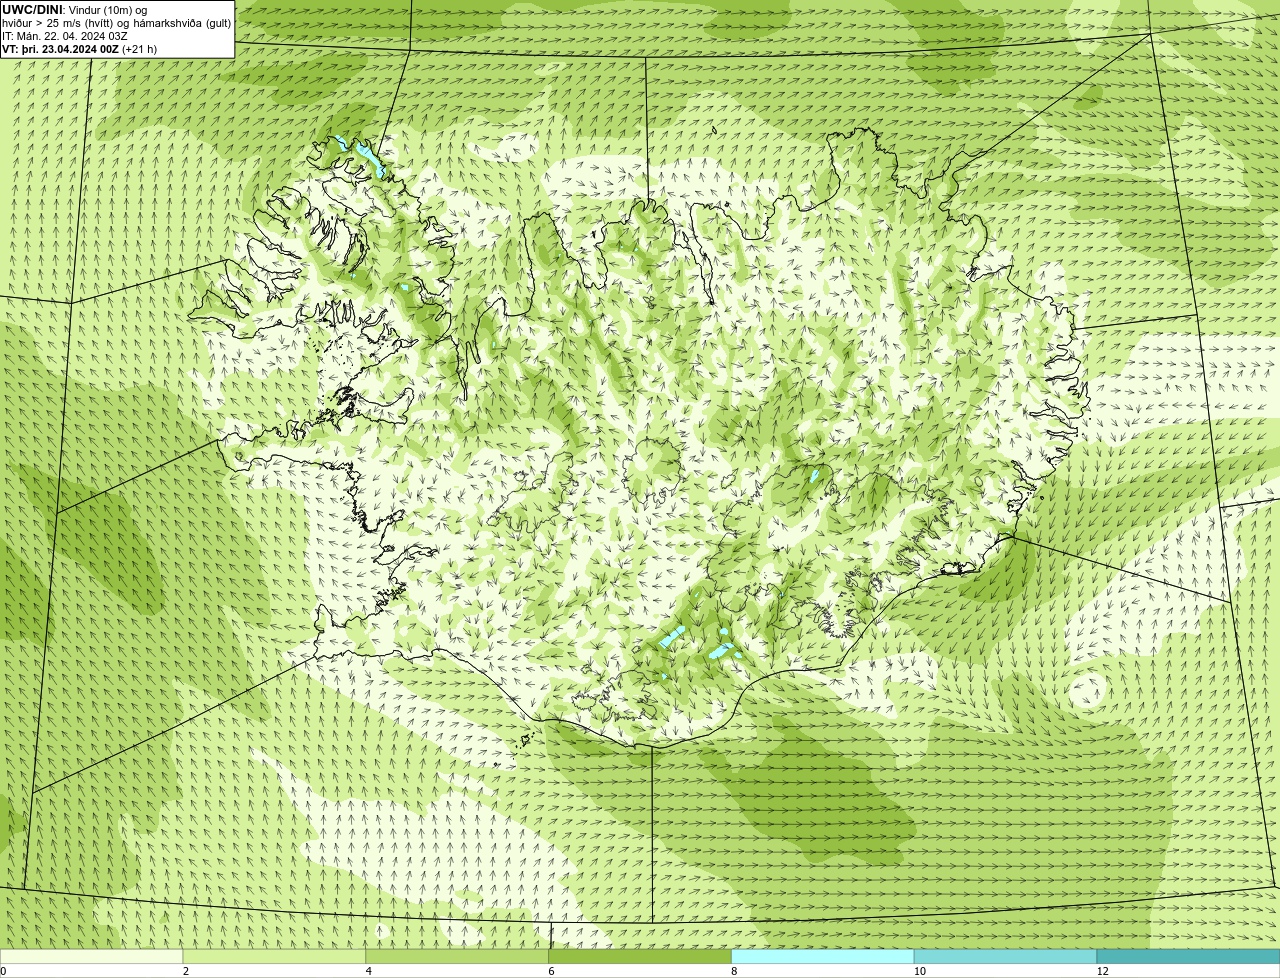Click the '12' scale label under the color bar
Image resolution: width=1280 pixels, height=978 pixels.
(x=1102, y=971)
